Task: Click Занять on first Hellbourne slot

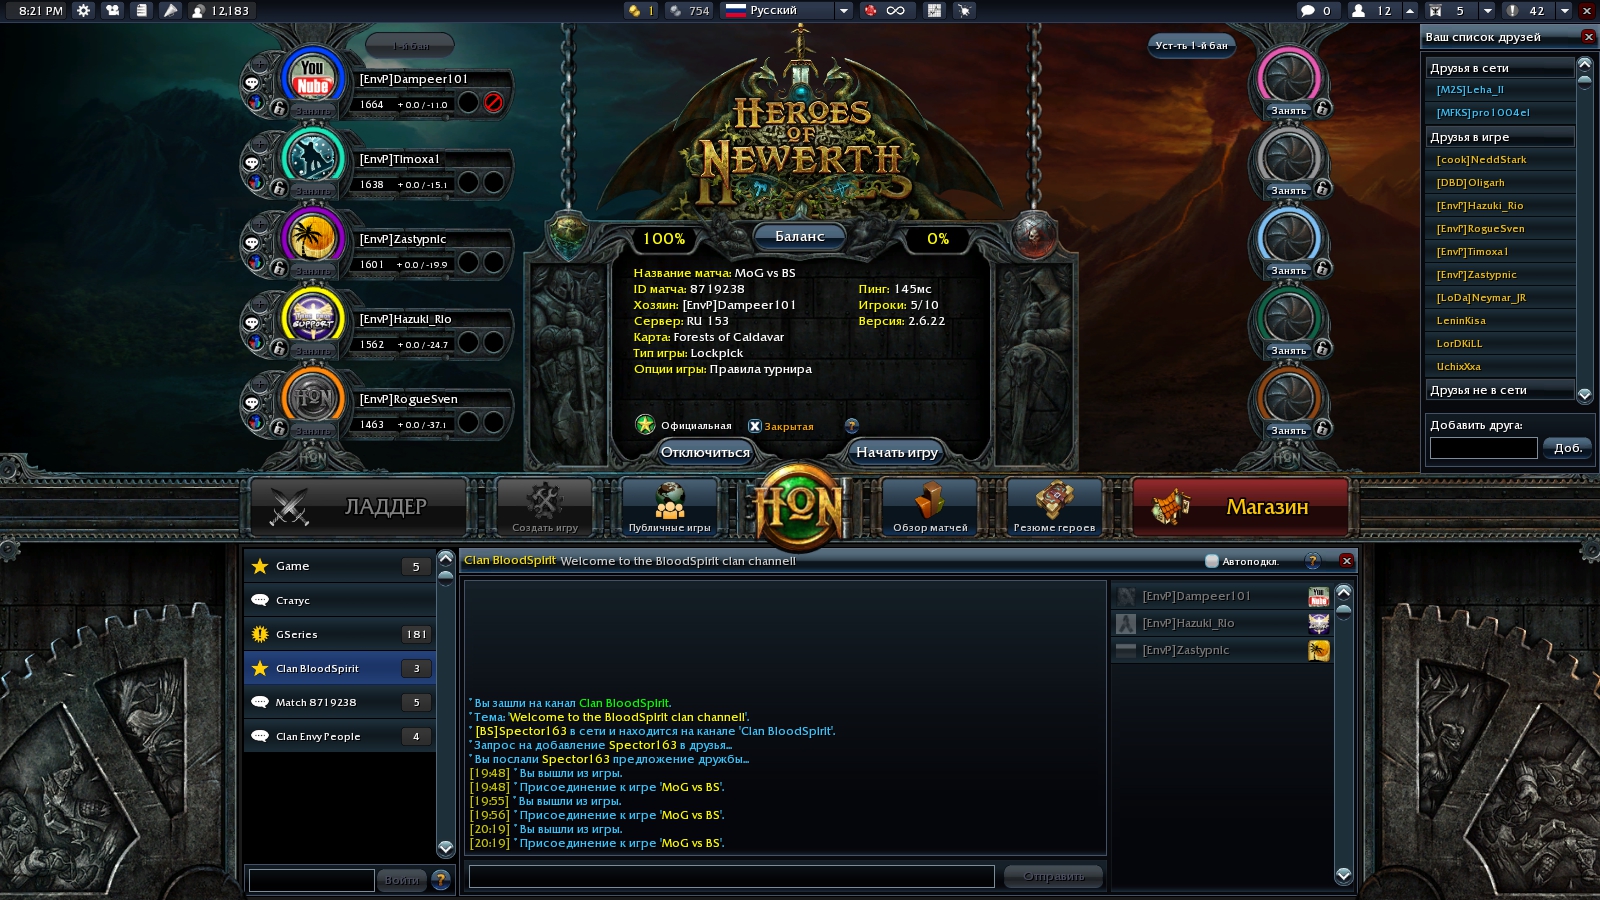Action: [x=1288, y=110]
